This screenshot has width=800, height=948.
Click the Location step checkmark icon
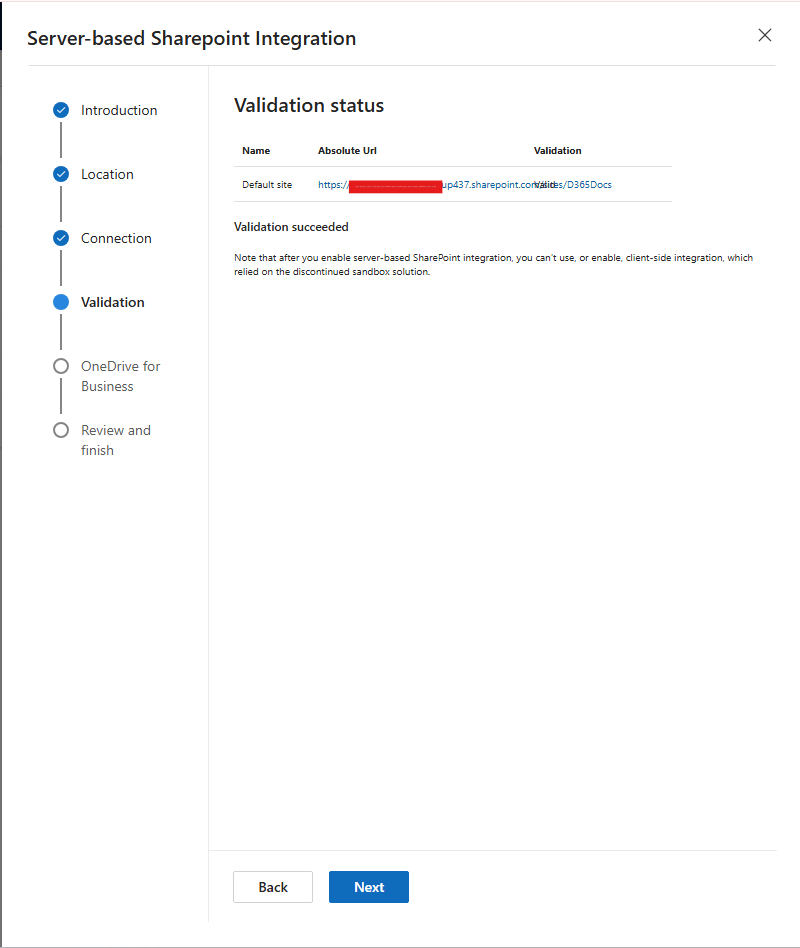[61, 174]
